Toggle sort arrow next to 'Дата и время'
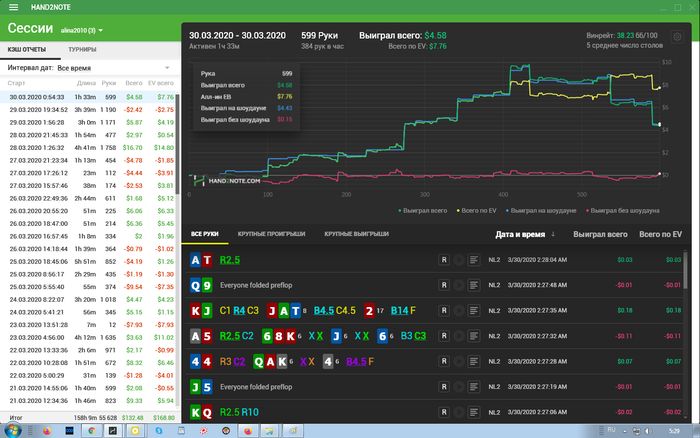 pos(553,234)
